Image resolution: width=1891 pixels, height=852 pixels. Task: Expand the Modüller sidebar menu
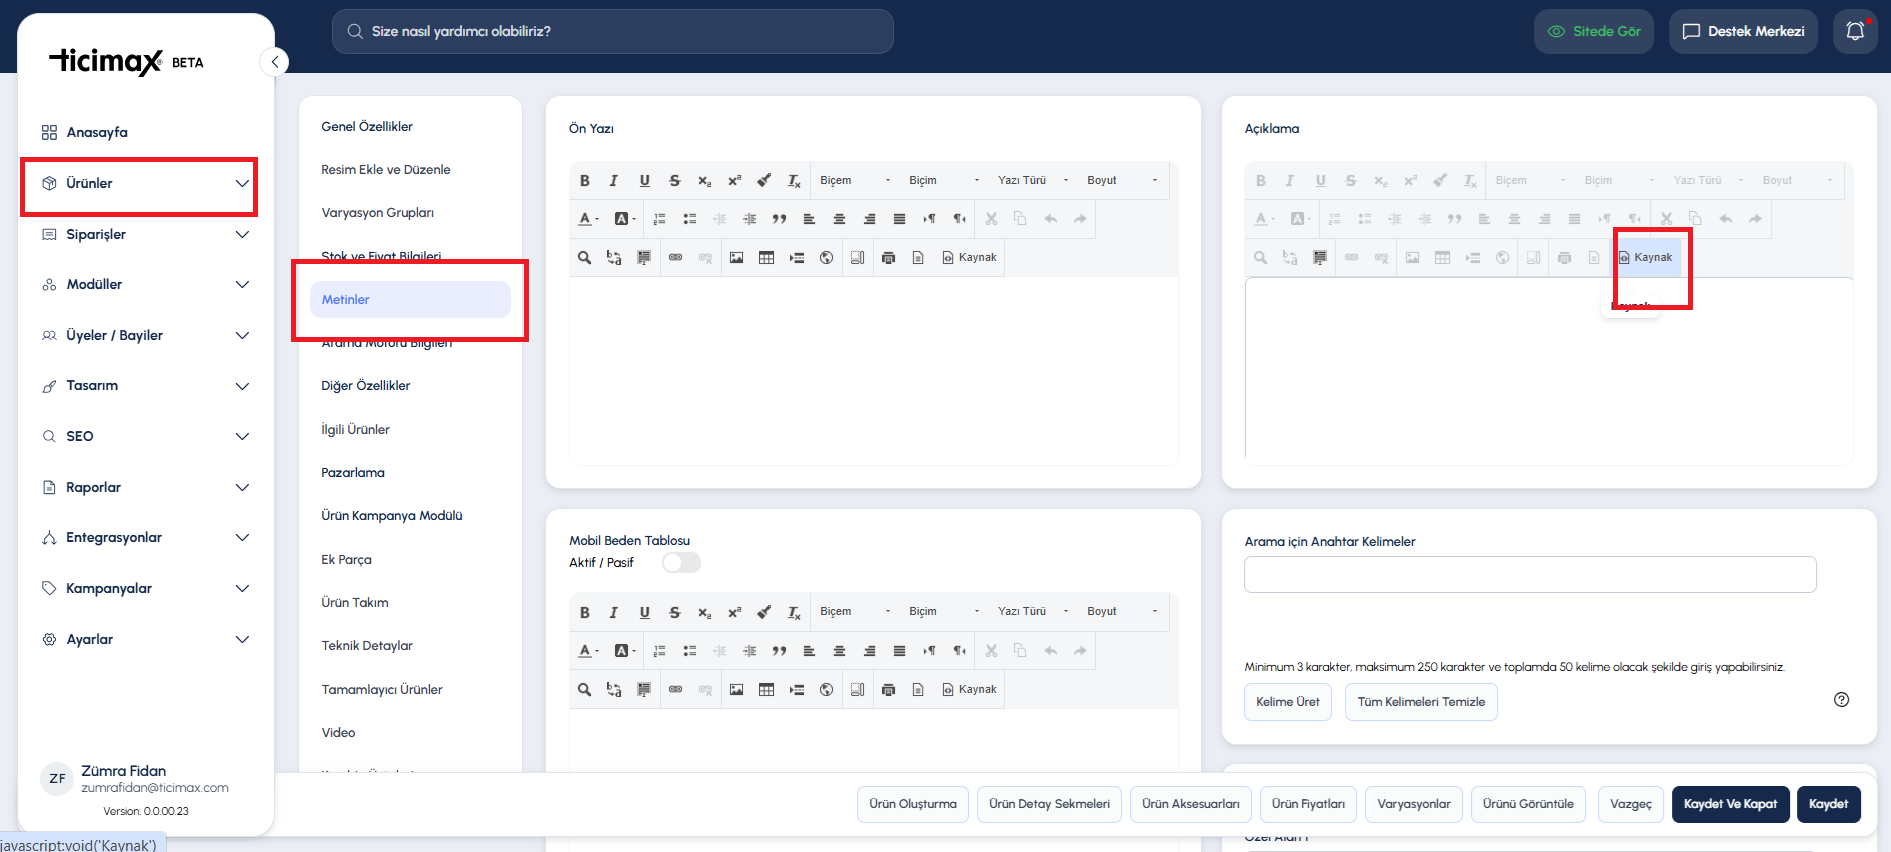(x=145, y=285)
